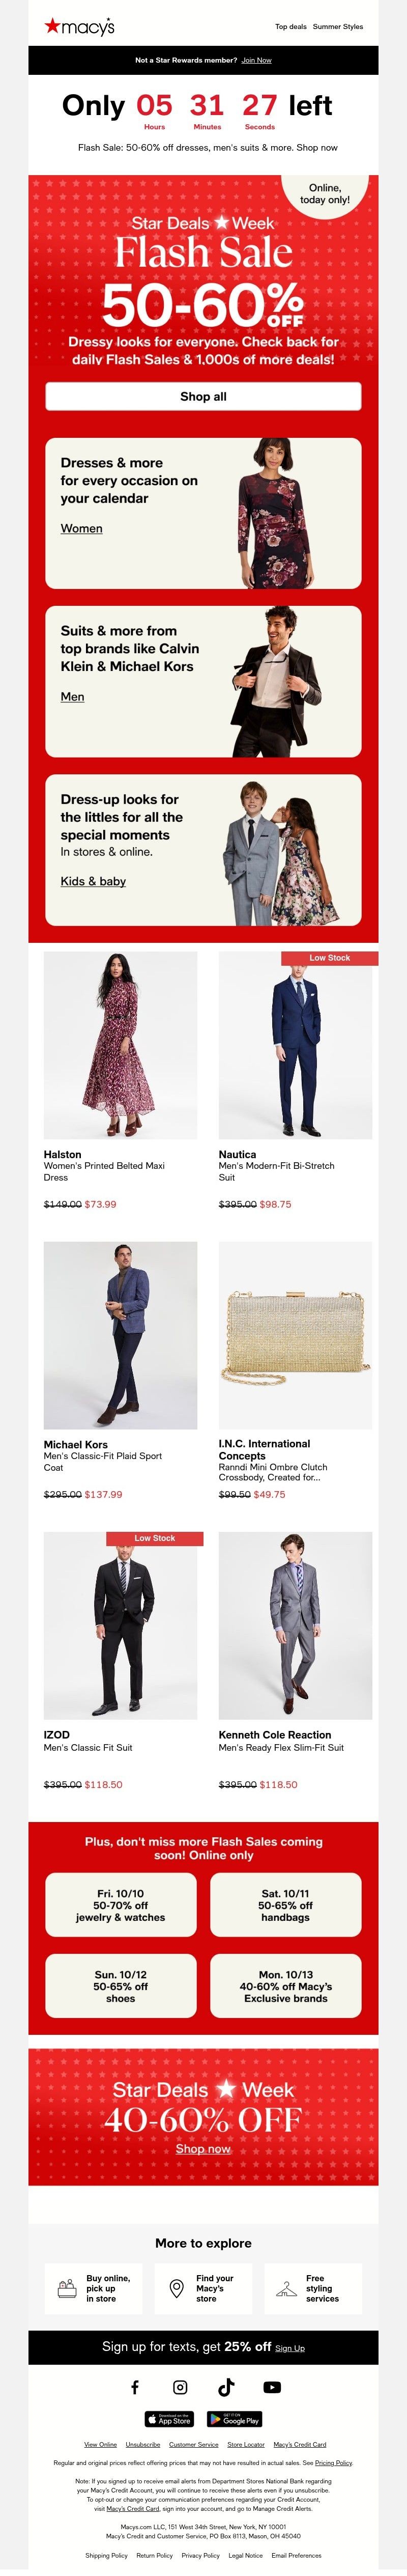407x2576 pixels.
Task: Click the Unsubscribe footer link
Action: tap(143, 2444)
